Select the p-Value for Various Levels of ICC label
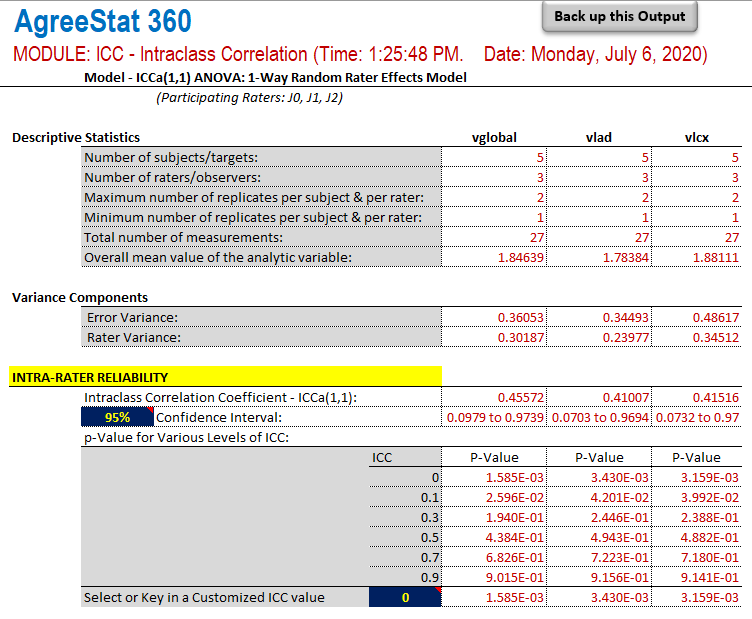 (x=187, y=437)
